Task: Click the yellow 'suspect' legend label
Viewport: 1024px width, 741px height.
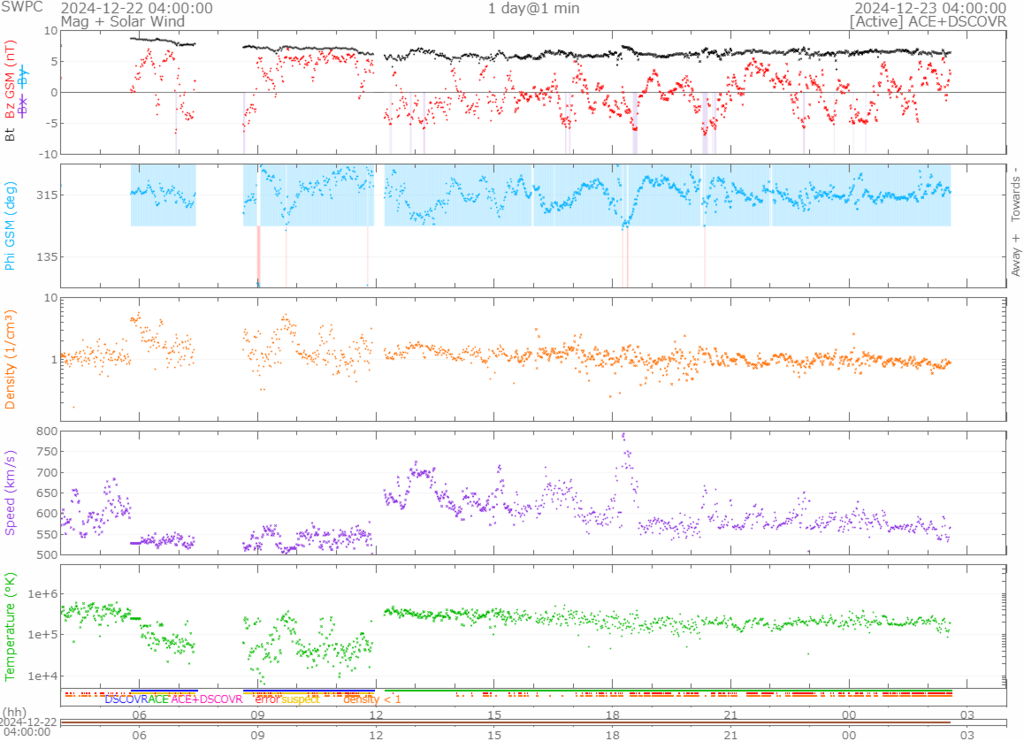Action: pyautogui.click(x=300, y=699)
